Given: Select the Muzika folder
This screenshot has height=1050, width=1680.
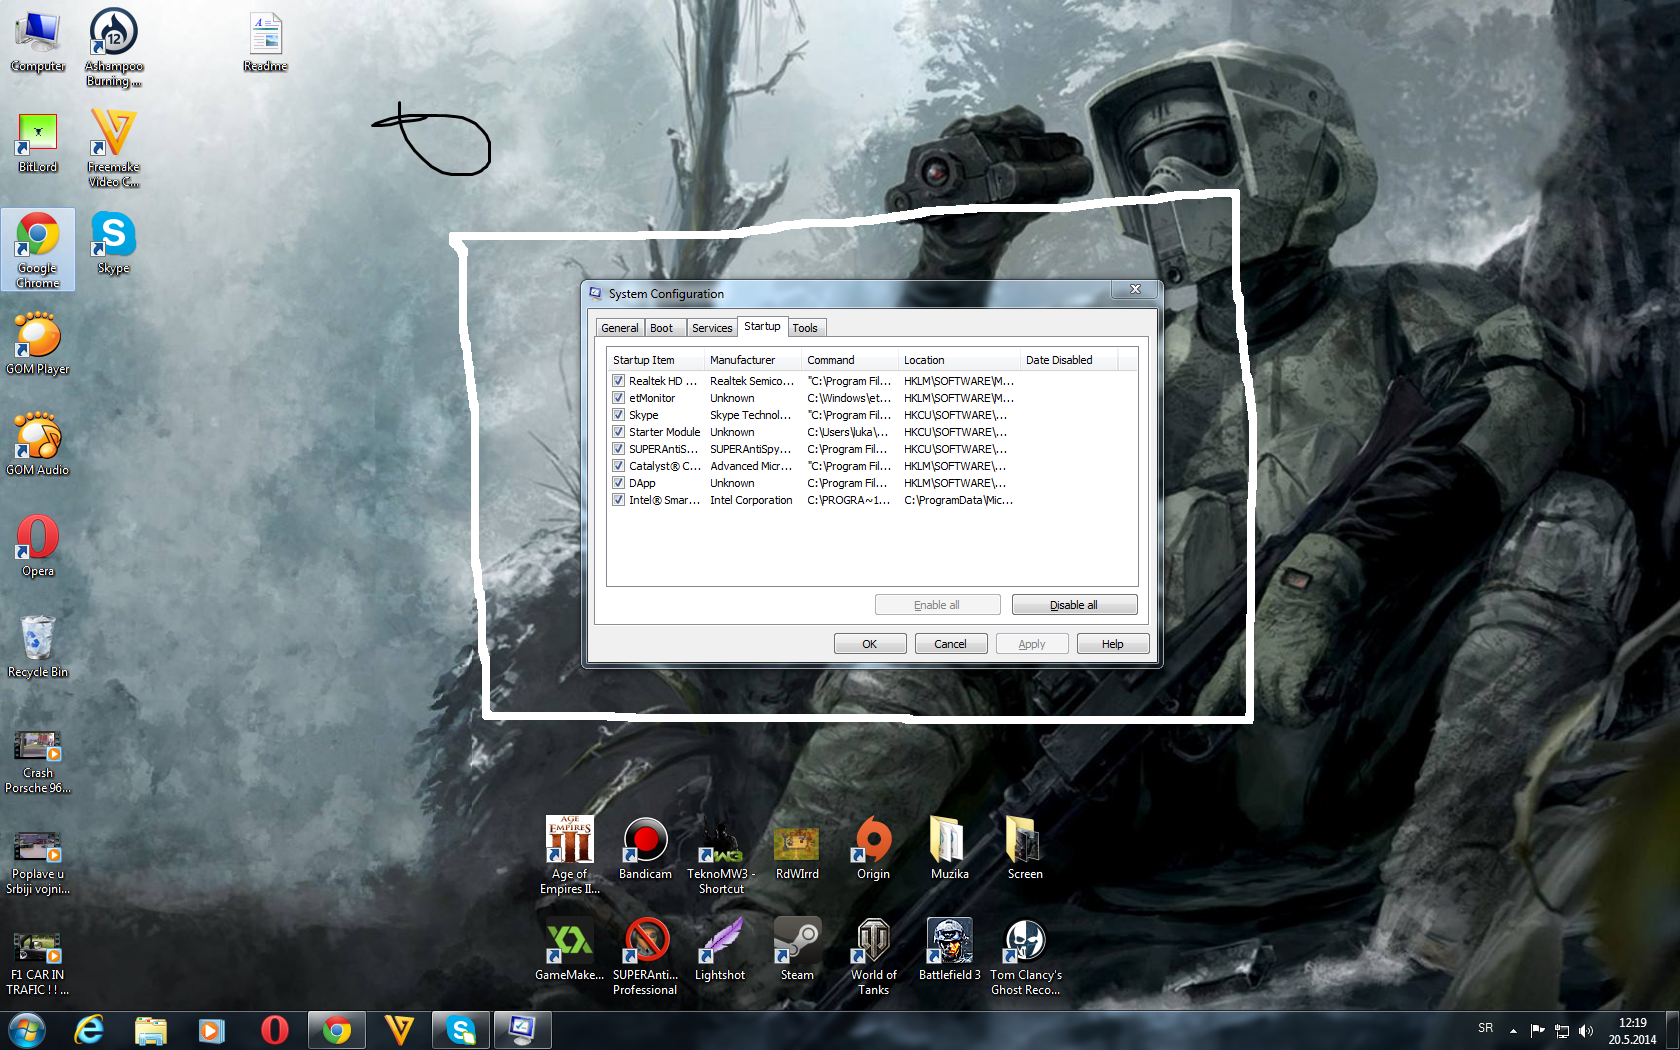Looking at the screenshot, I should point(949,849).
